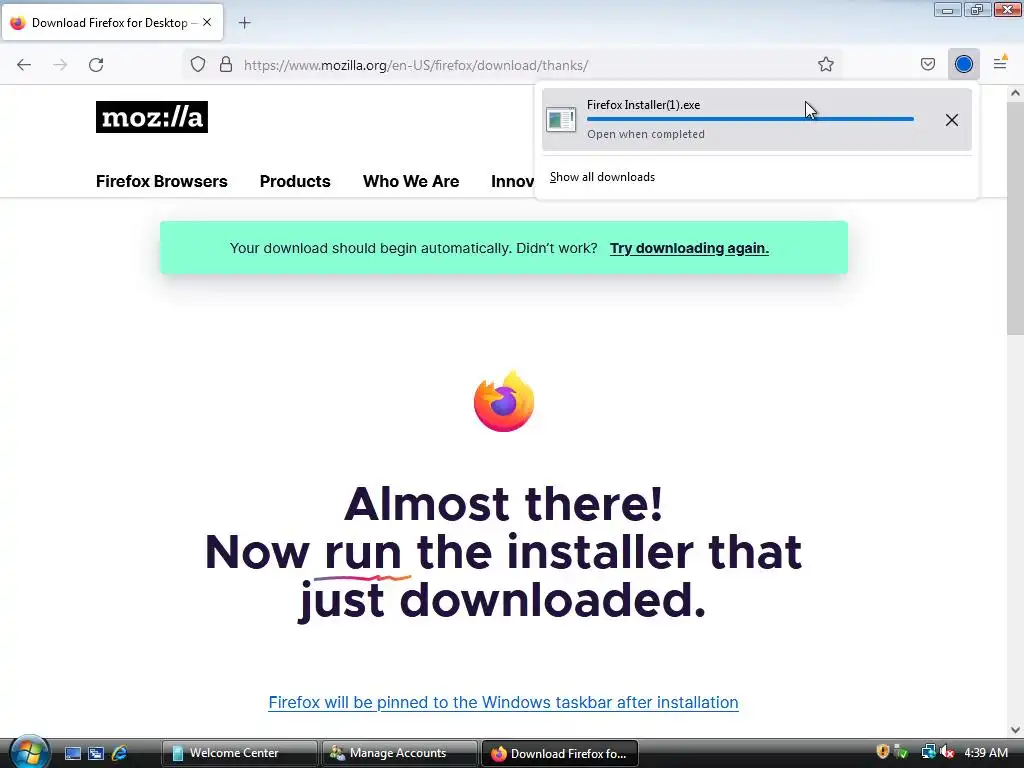
Task: Open network status tray icon
Action: click(928, 752)
